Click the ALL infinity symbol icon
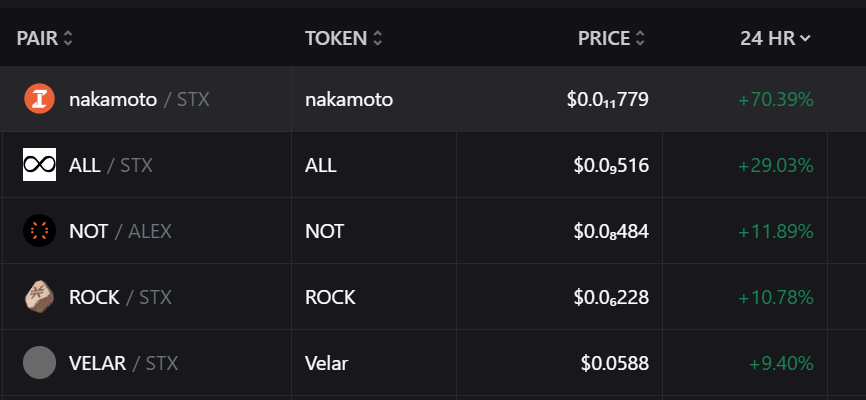Image resolution: width=866 pixels, height=400 pixels. coord(39,165)
